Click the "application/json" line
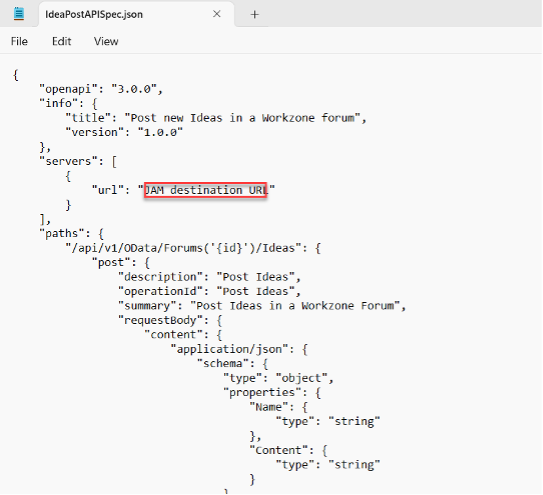 (239, 349)
